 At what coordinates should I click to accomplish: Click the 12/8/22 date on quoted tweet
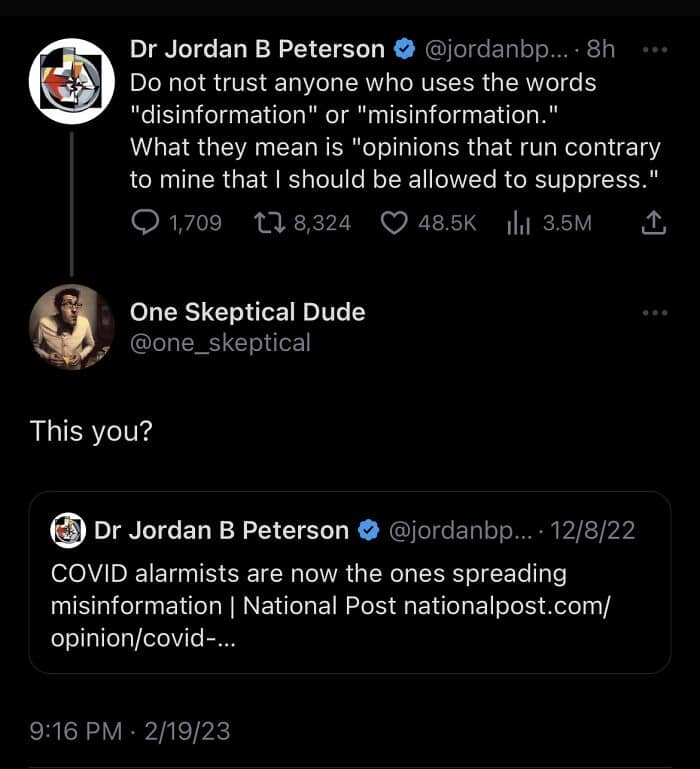tap(593, 530)
